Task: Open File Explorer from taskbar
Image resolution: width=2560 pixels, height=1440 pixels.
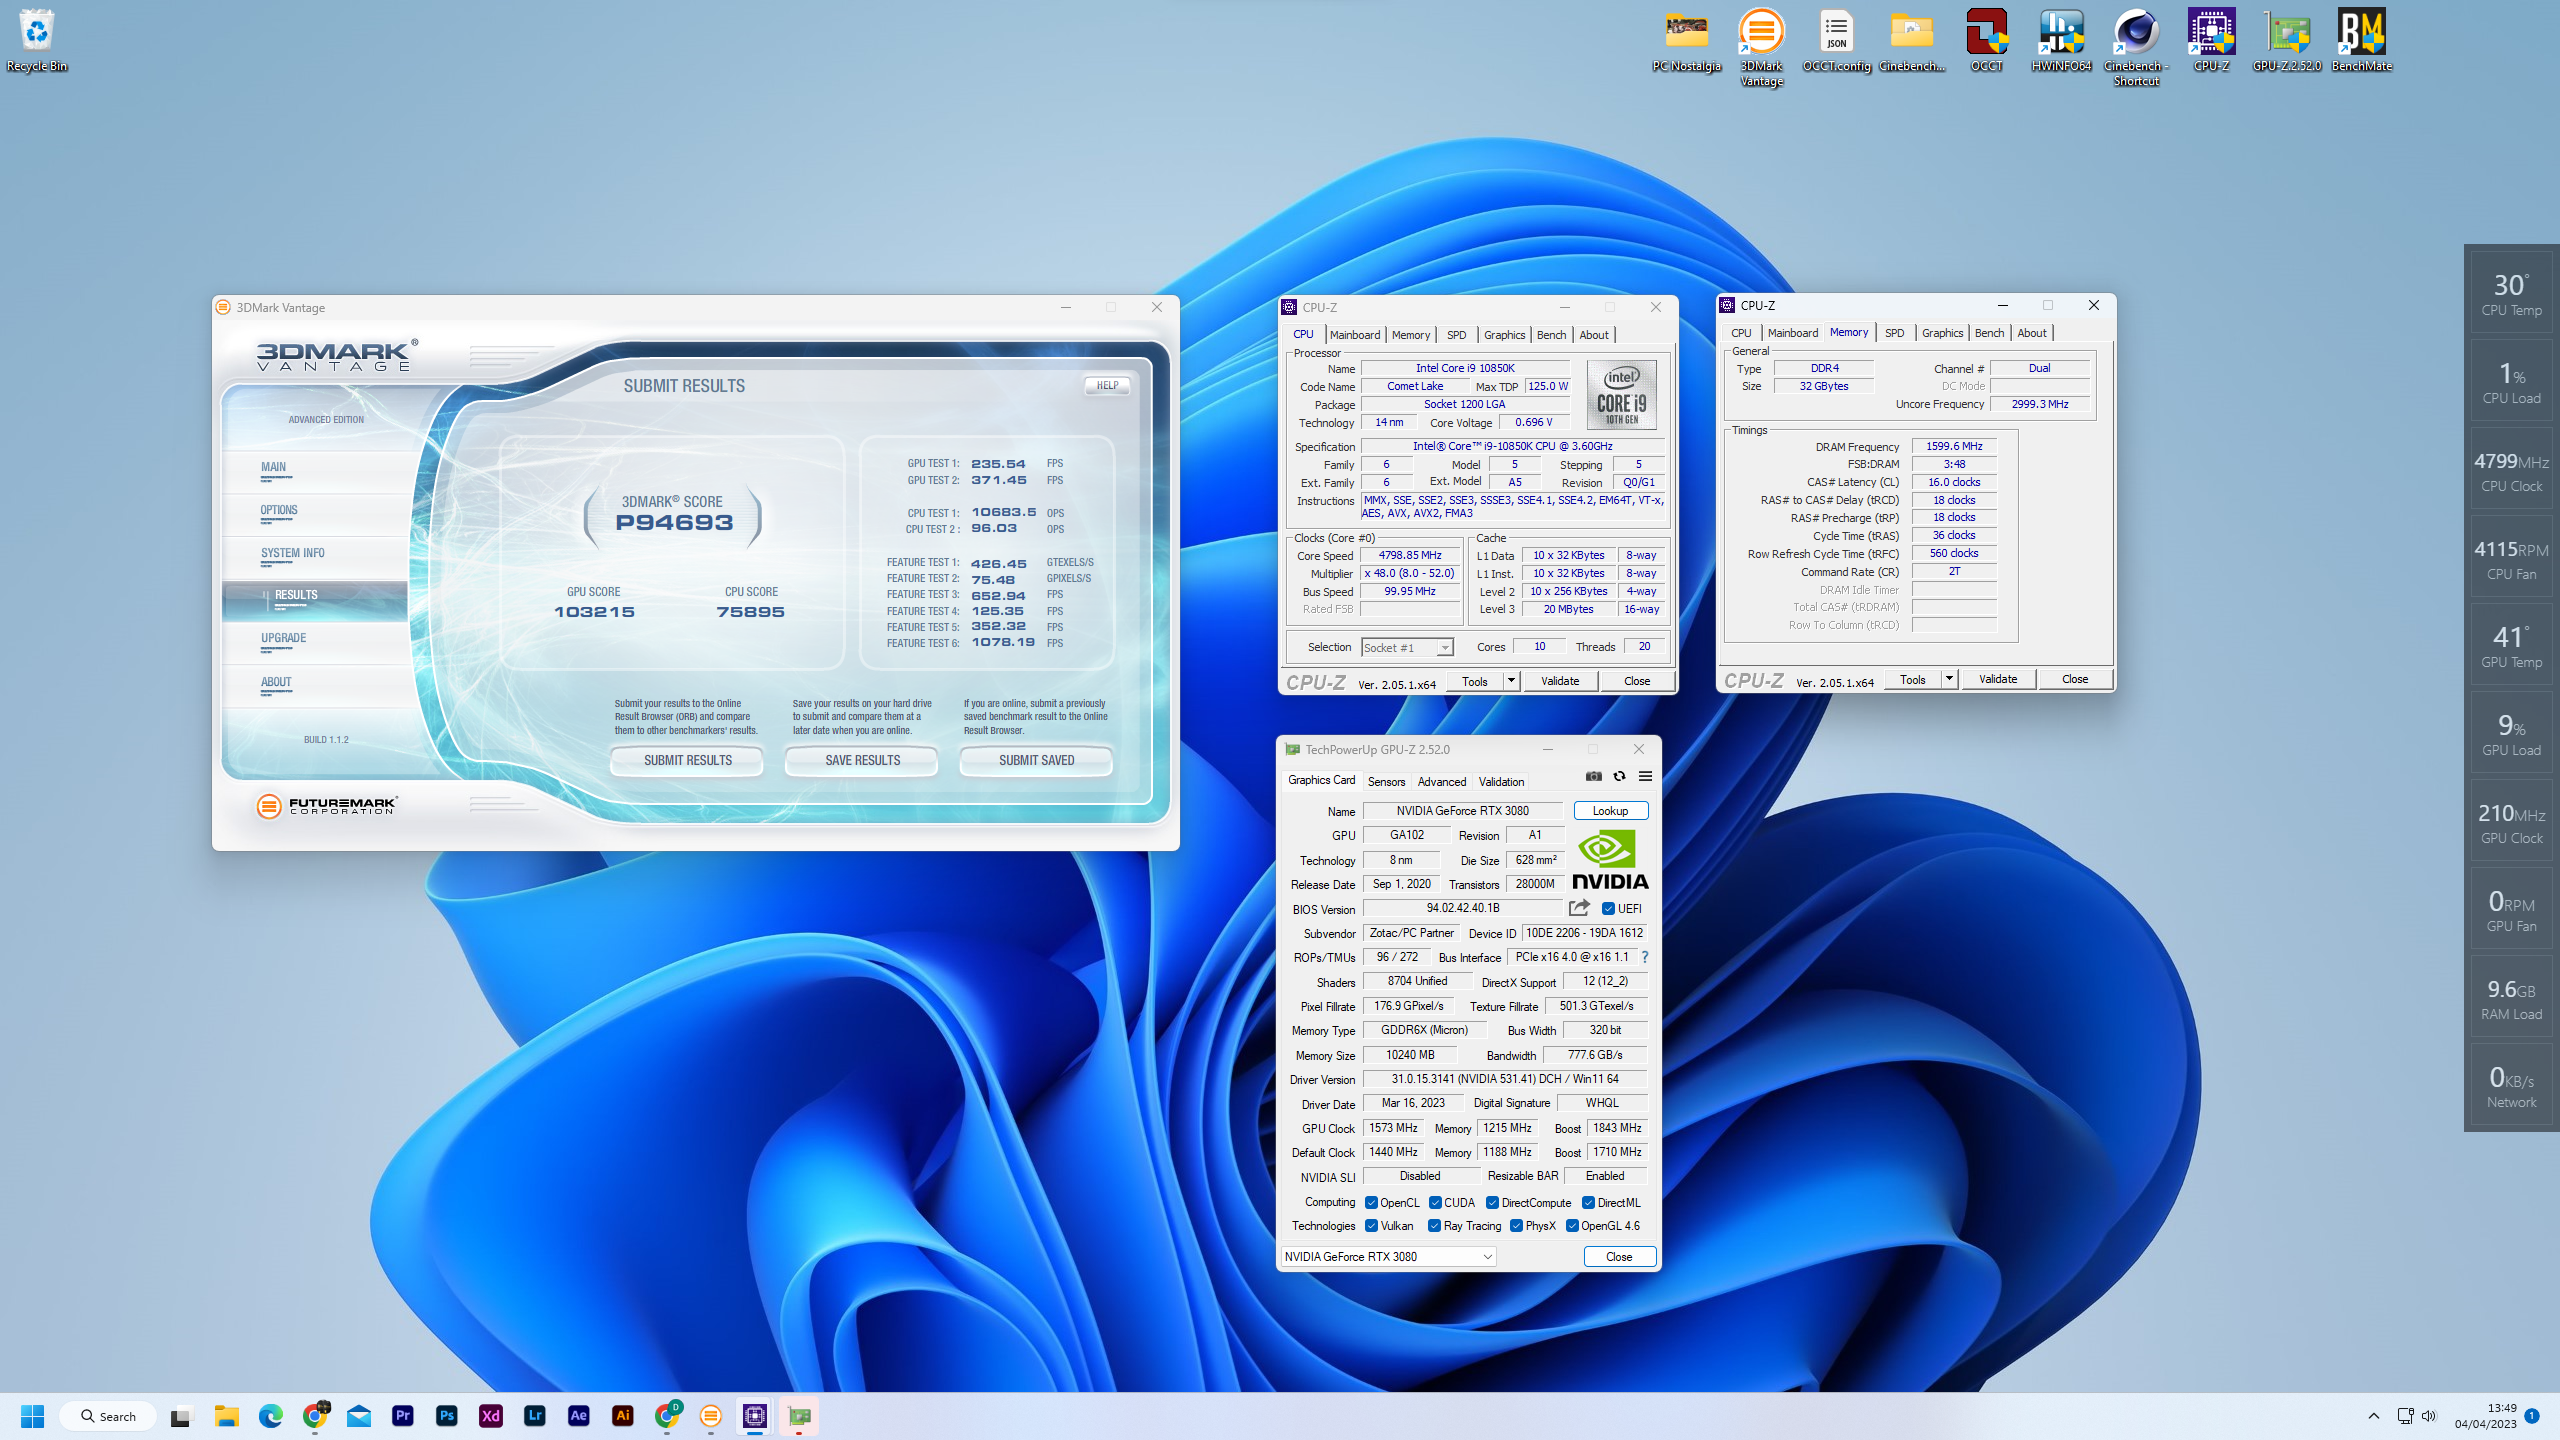Action: (x=227, y=1416)
